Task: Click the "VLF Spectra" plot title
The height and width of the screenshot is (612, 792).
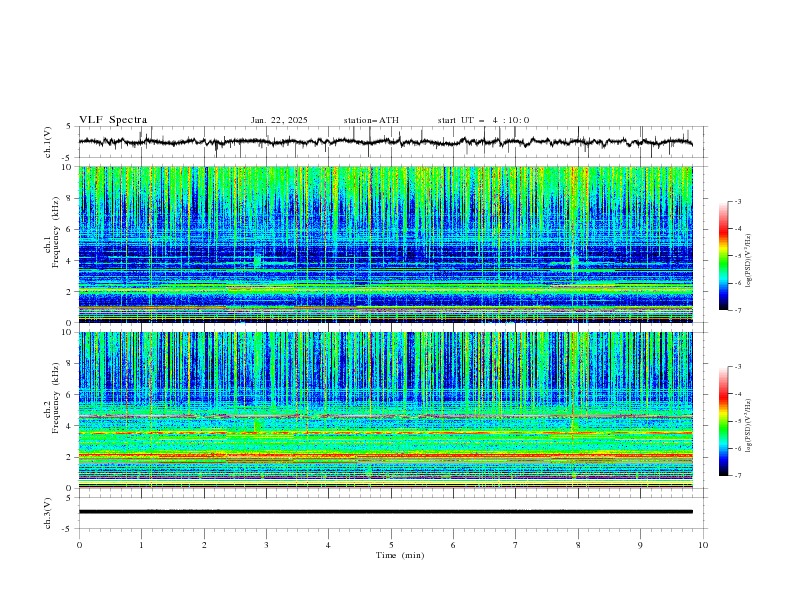Action: pyautogui.click(x=113, y=120)
